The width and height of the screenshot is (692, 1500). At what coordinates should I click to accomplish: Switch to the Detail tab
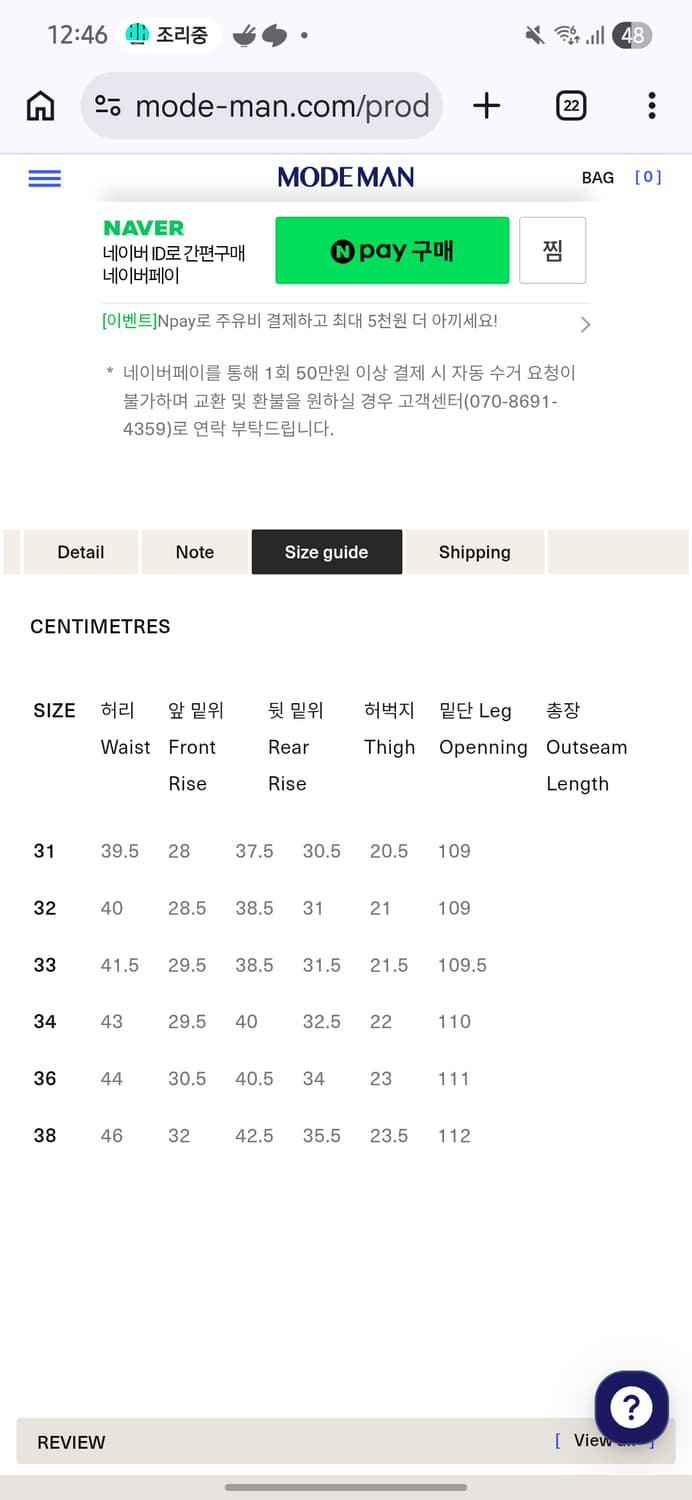80,552
